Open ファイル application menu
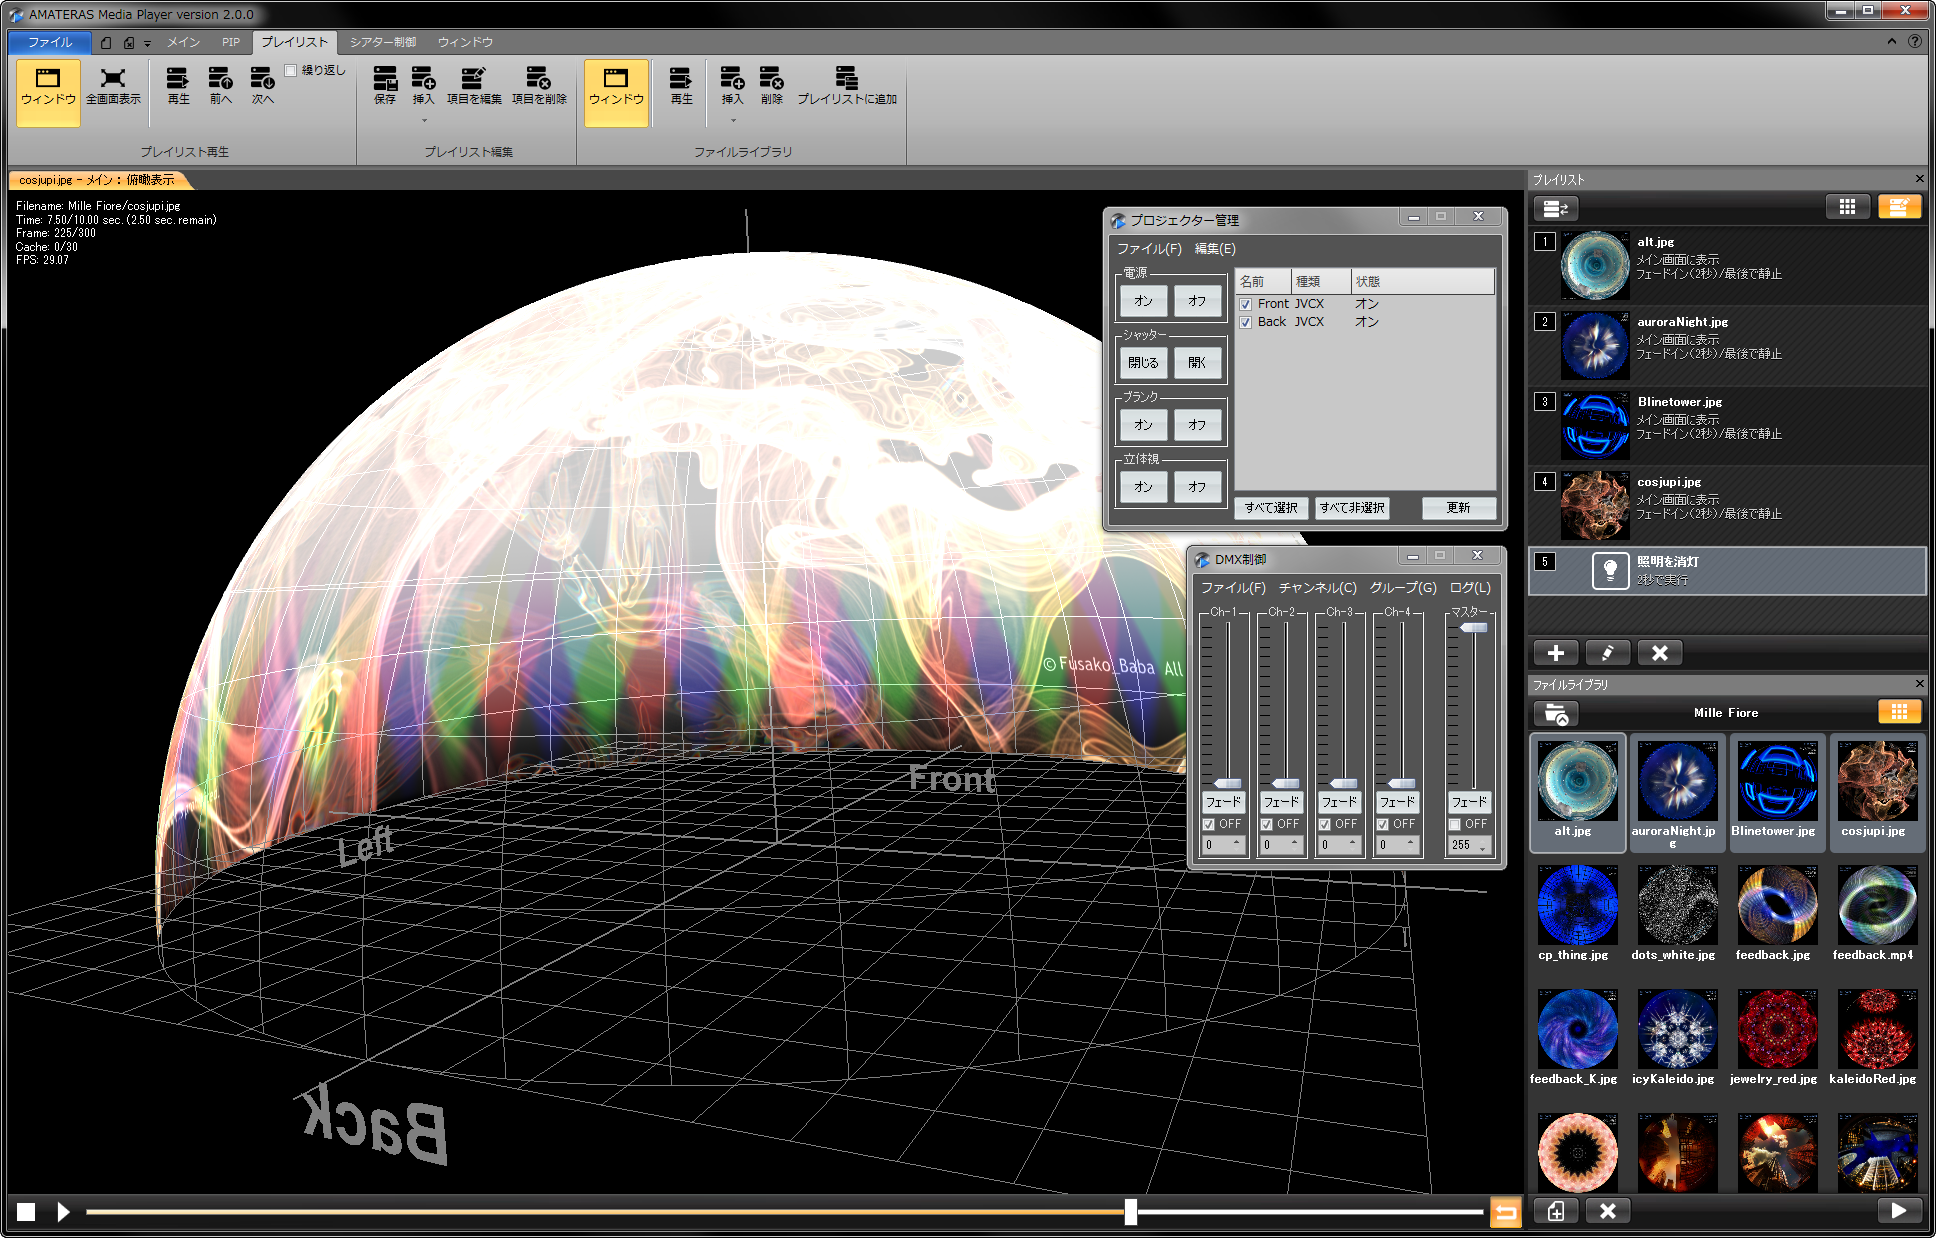1936x1238 pixels. point(50,42)
